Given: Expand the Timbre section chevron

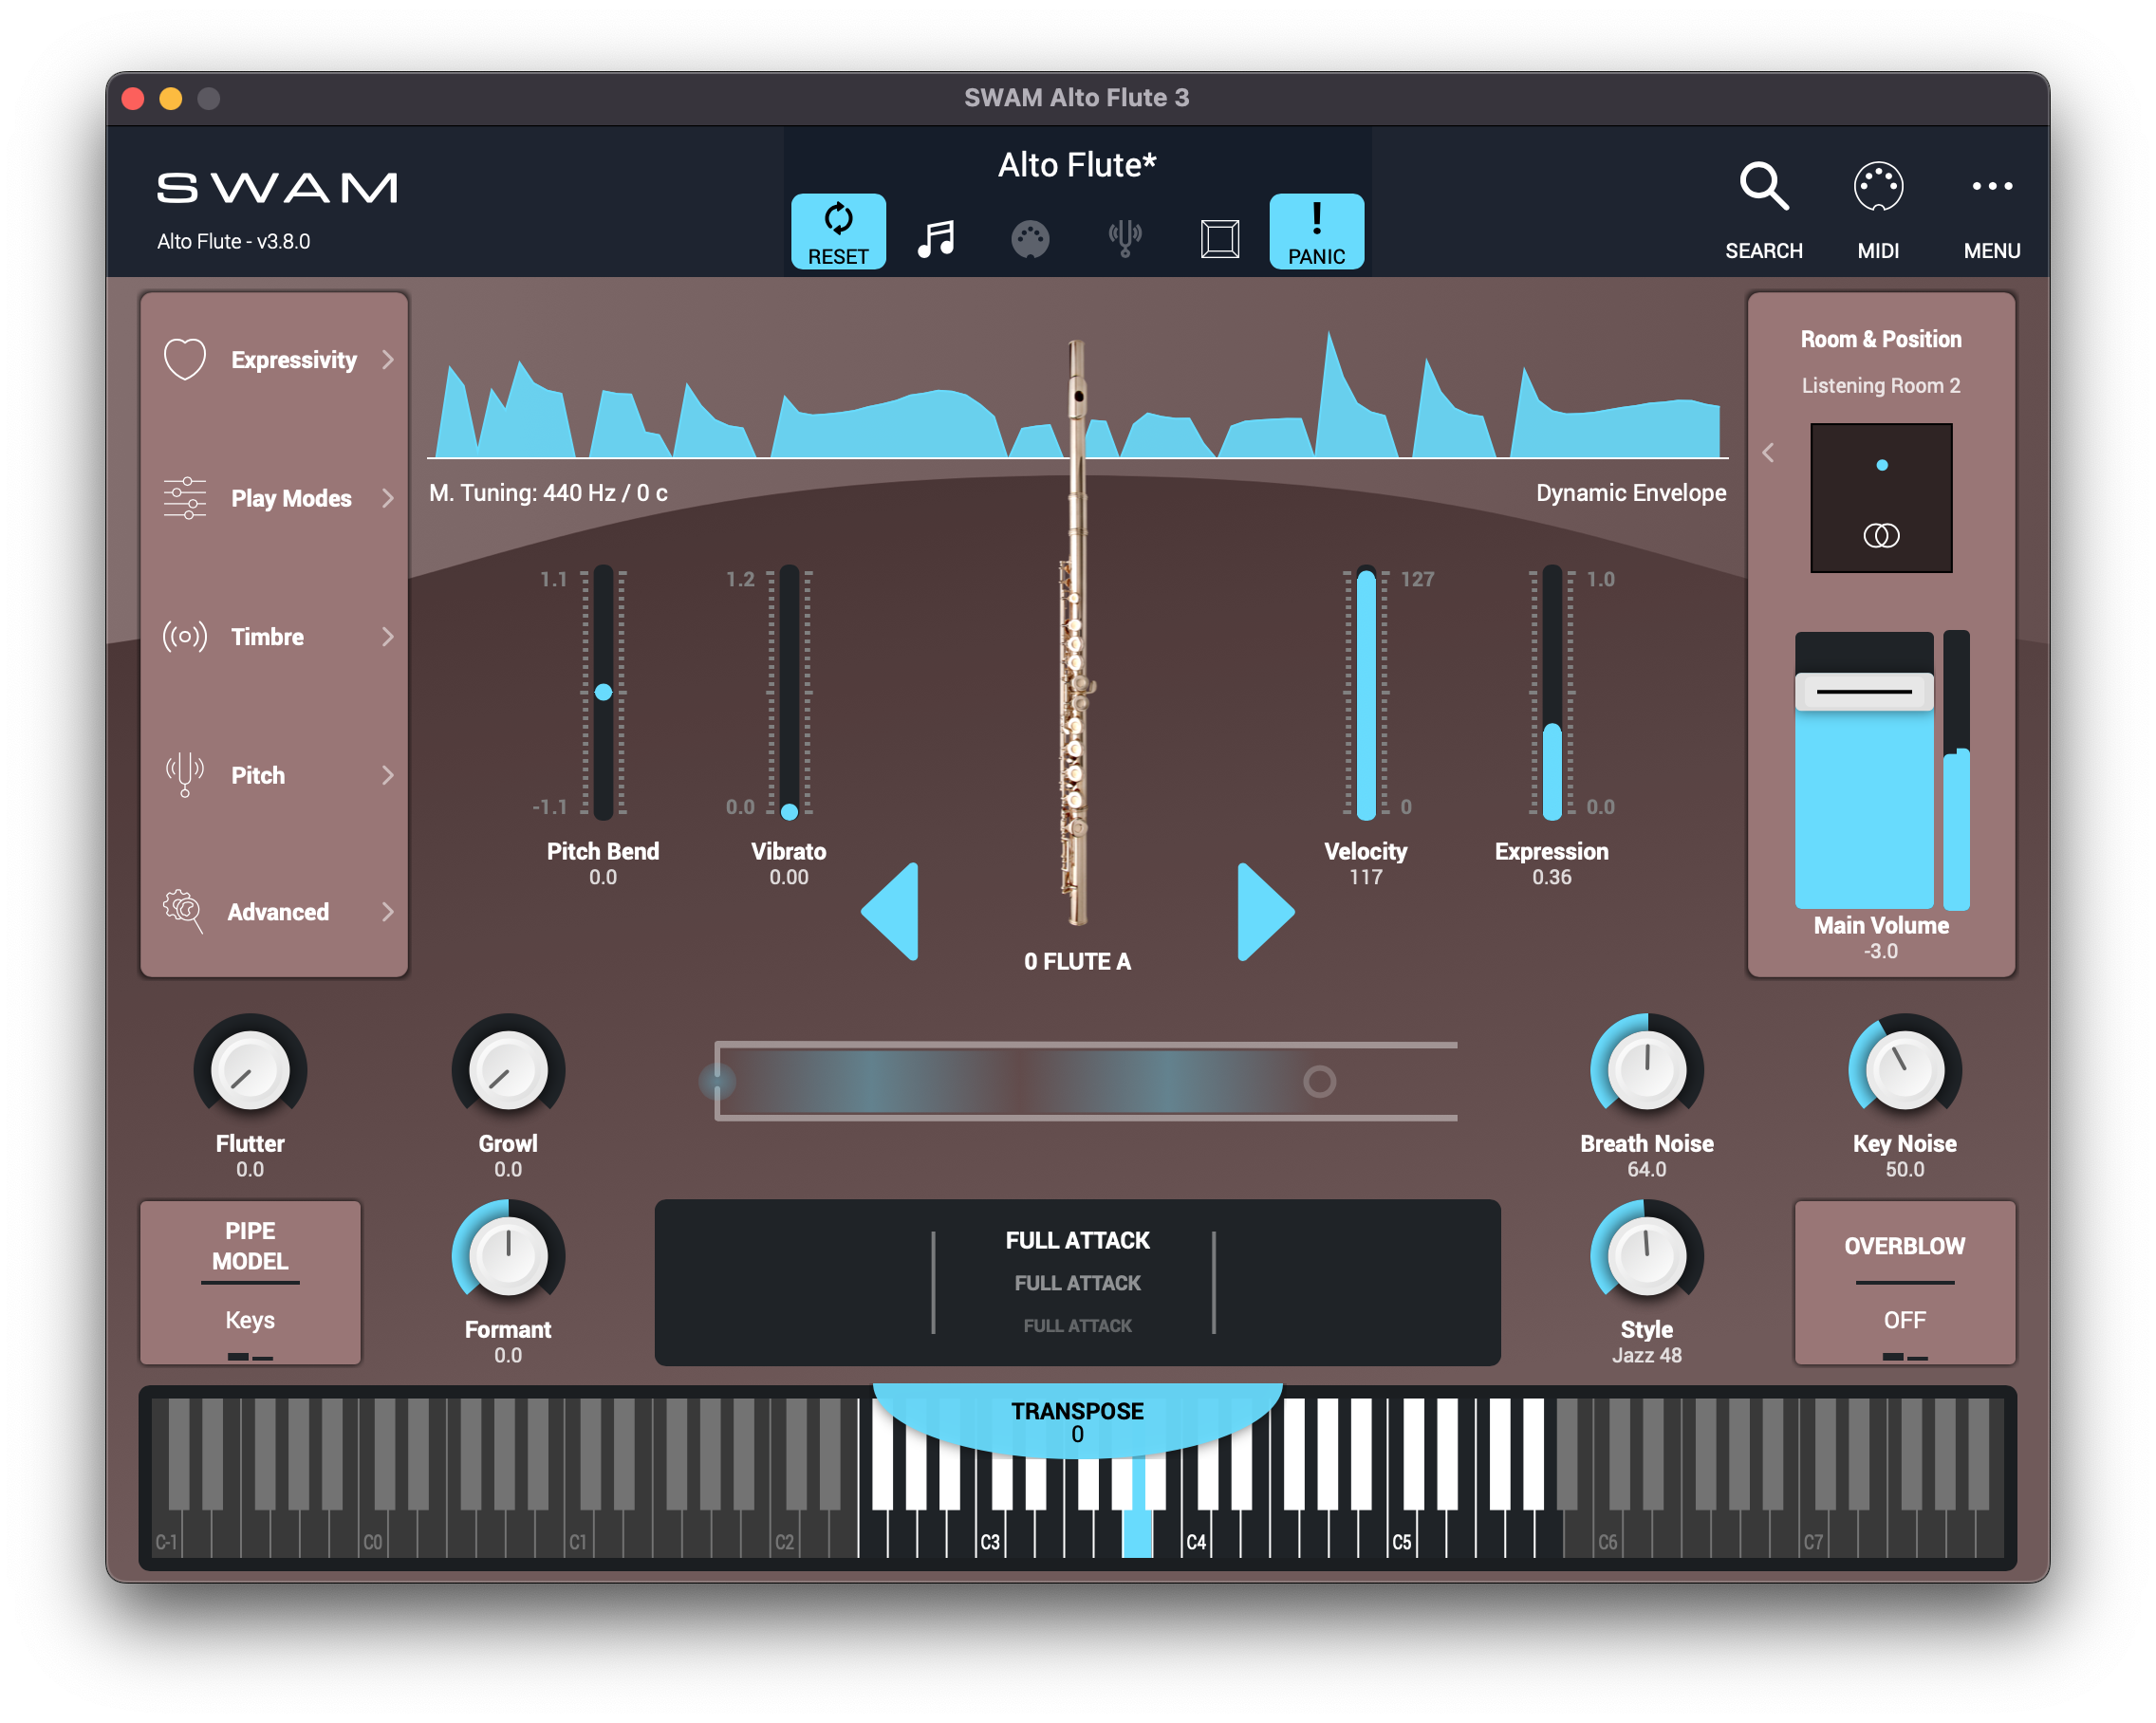Looking at the screenshot, I should [388, 637].
